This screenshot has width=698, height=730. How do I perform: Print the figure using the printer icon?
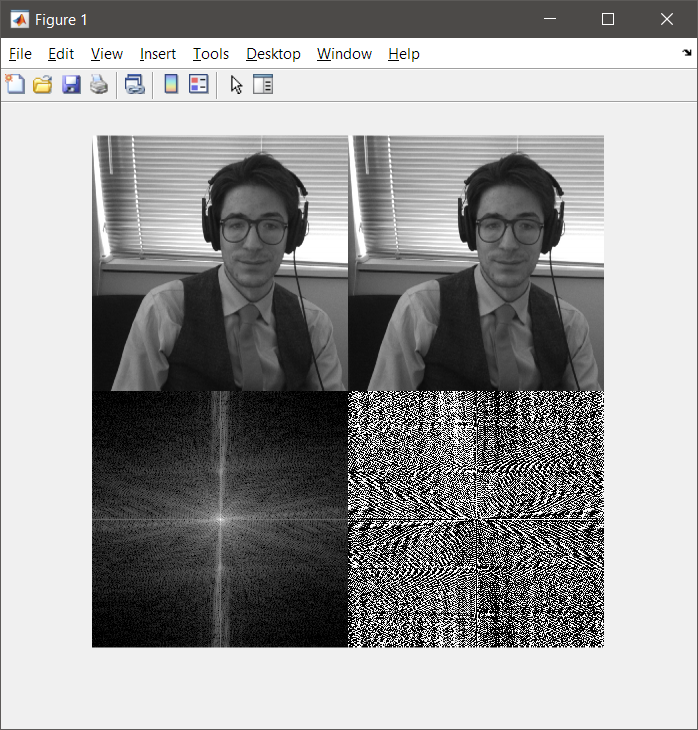99,85
